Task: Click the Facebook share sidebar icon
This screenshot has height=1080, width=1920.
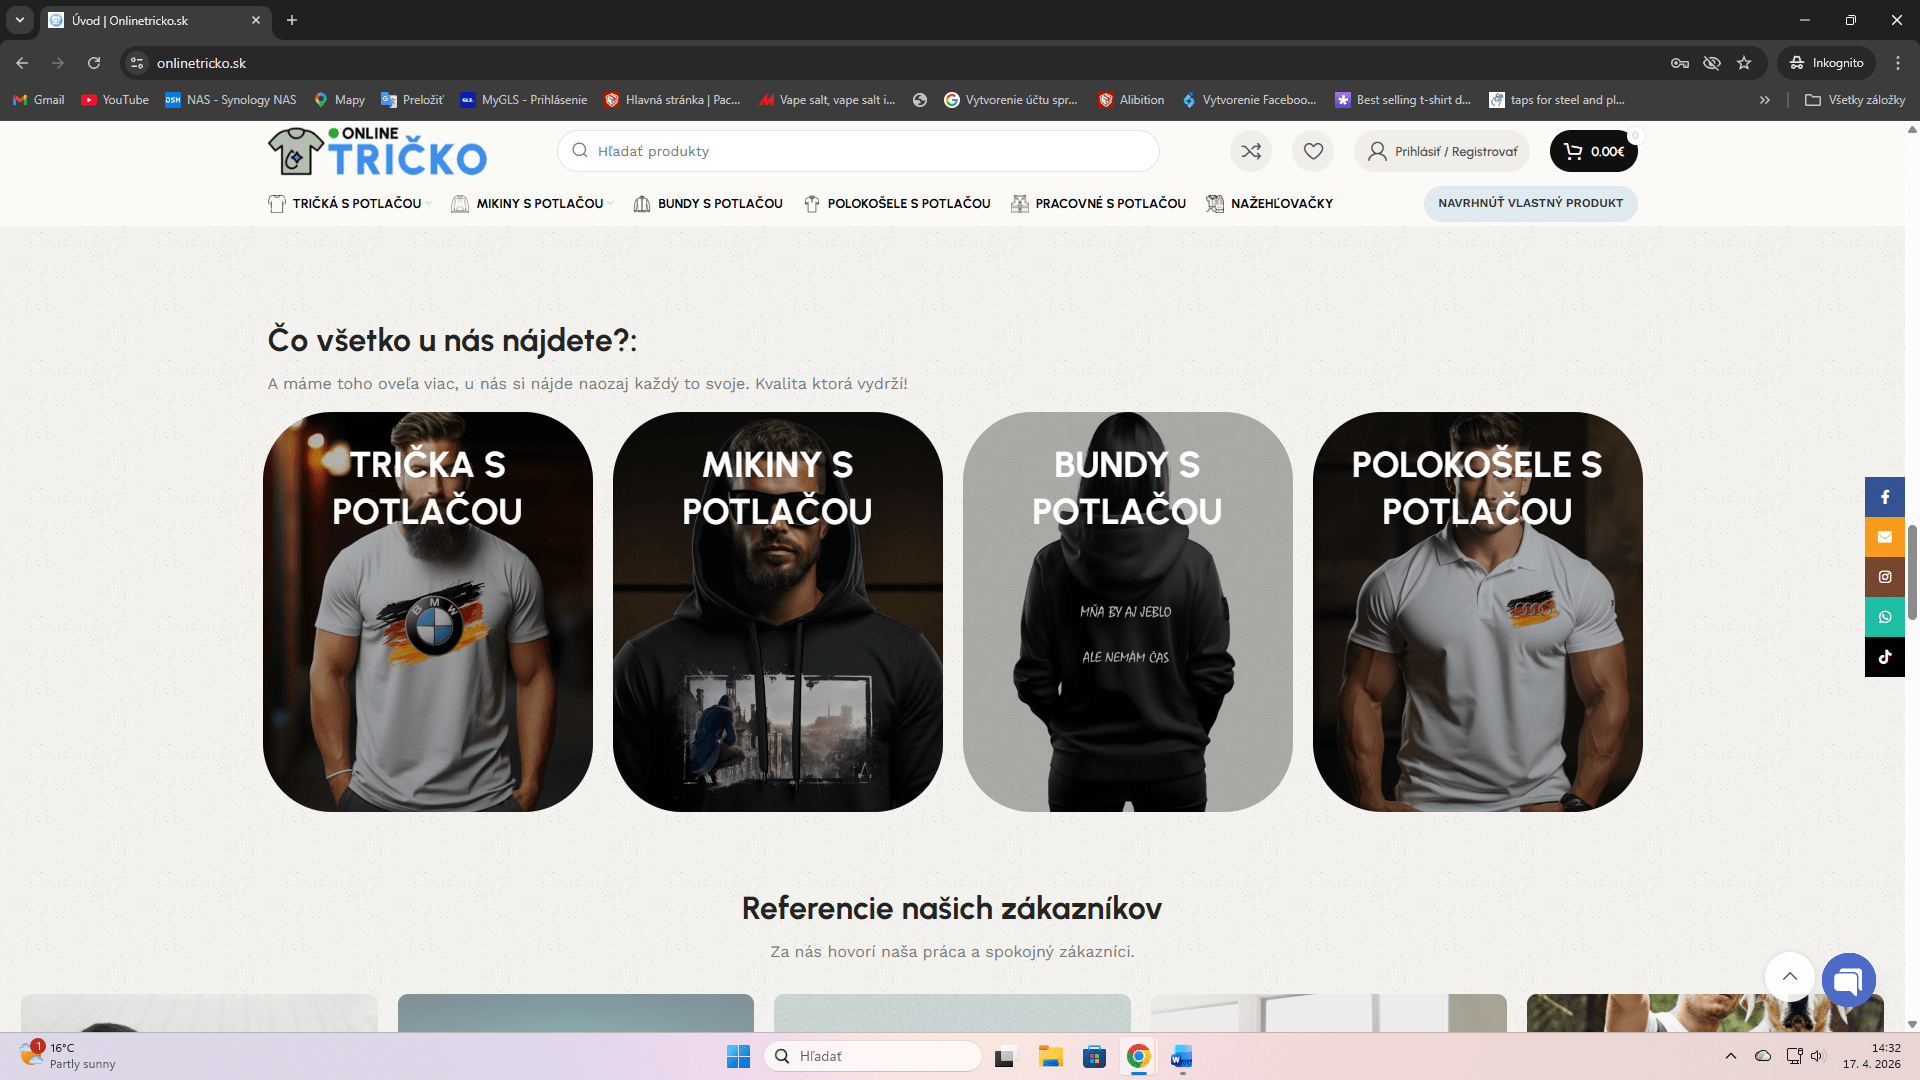Action: pos(1884,497)
